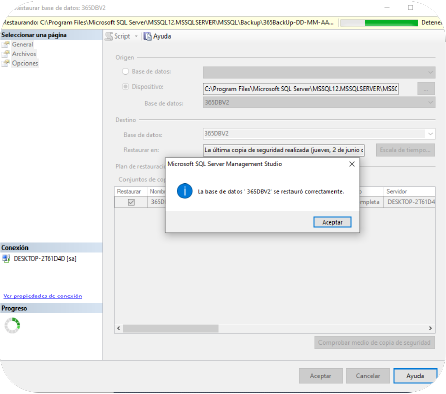
Task: Click the Dispositivo path input field
Action: pyautogui.click(x=301, y=89)
